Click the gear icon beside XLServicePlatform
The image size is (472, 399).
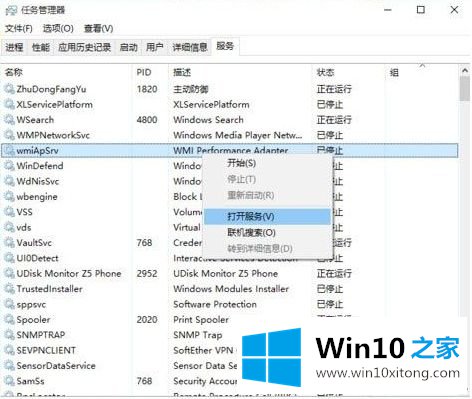pyautogui.click(x=9, y=104)
